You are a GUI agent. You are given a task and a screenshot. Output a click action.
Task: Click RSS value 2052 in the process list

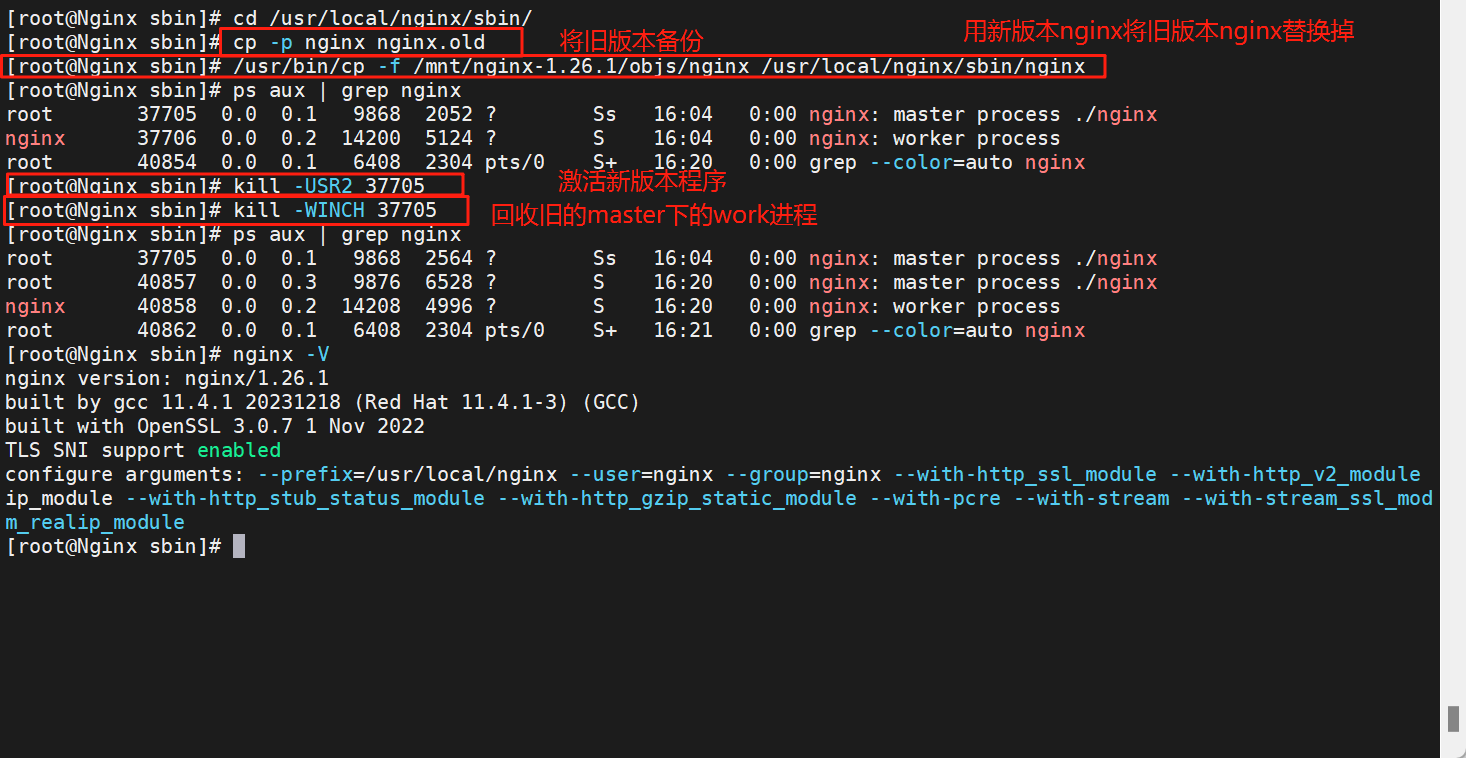click(x=449, y=114)
